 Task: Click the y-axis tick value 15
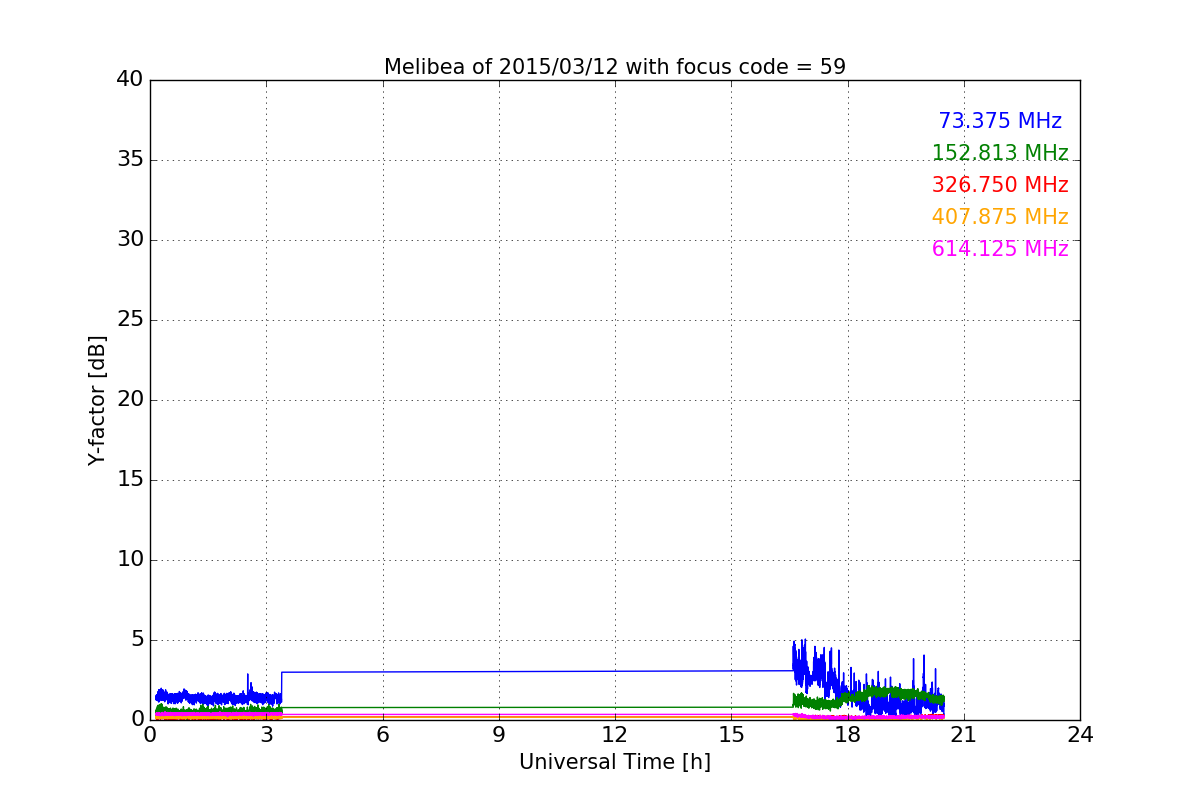130,480
